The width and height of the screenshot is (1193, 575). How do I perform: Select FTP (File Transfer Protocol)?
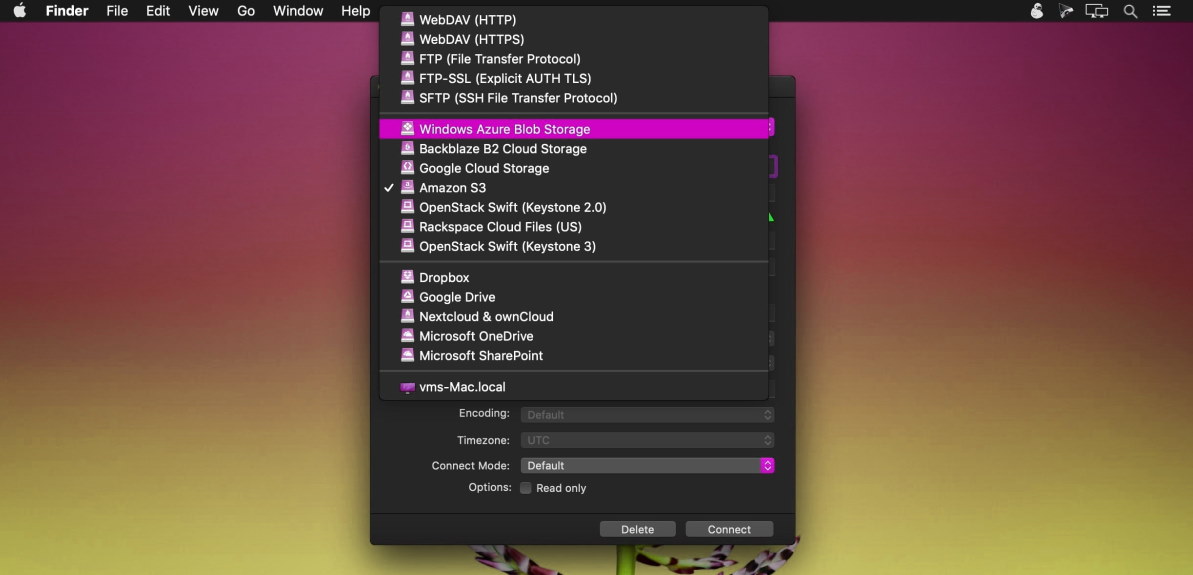click(x=574, y=59)
